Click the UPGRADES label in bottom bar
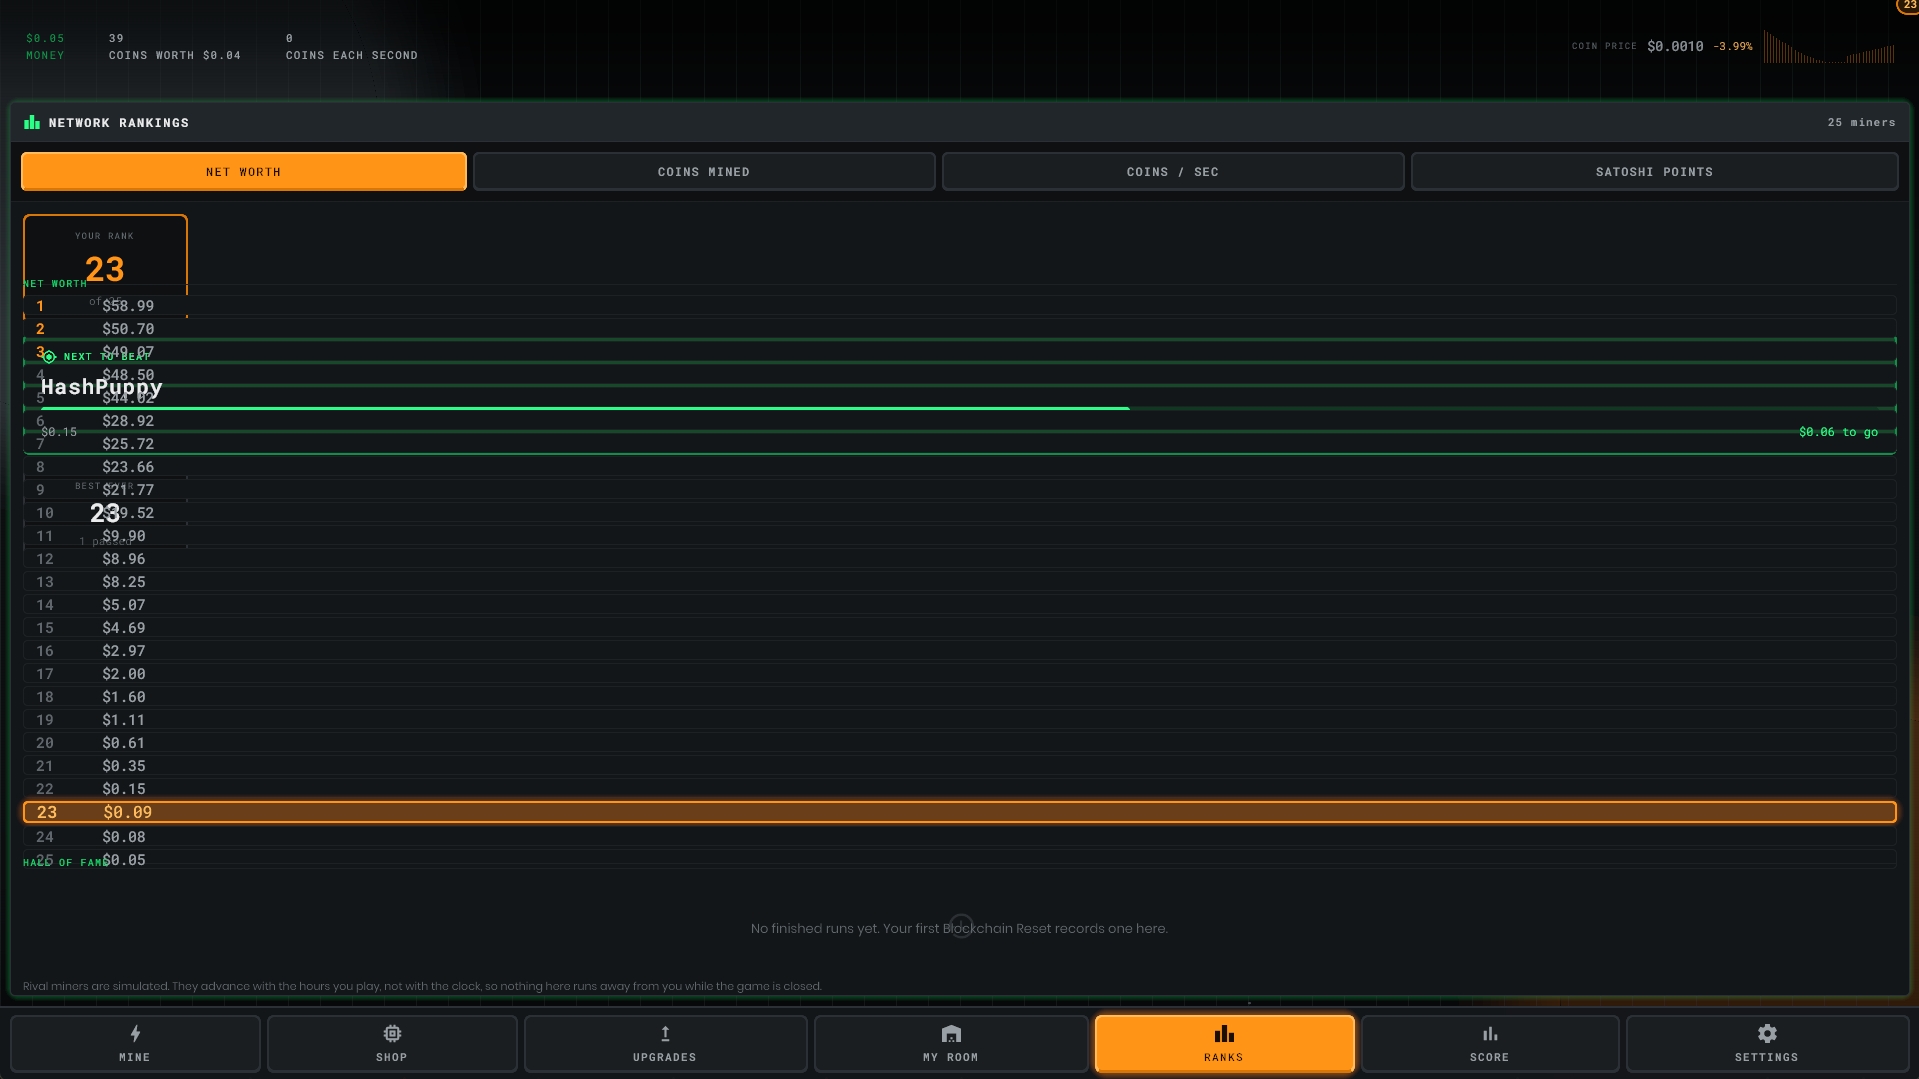Image resolution: width=1919 pixels, height=1079 pixels. click(x=665, y=1057)
